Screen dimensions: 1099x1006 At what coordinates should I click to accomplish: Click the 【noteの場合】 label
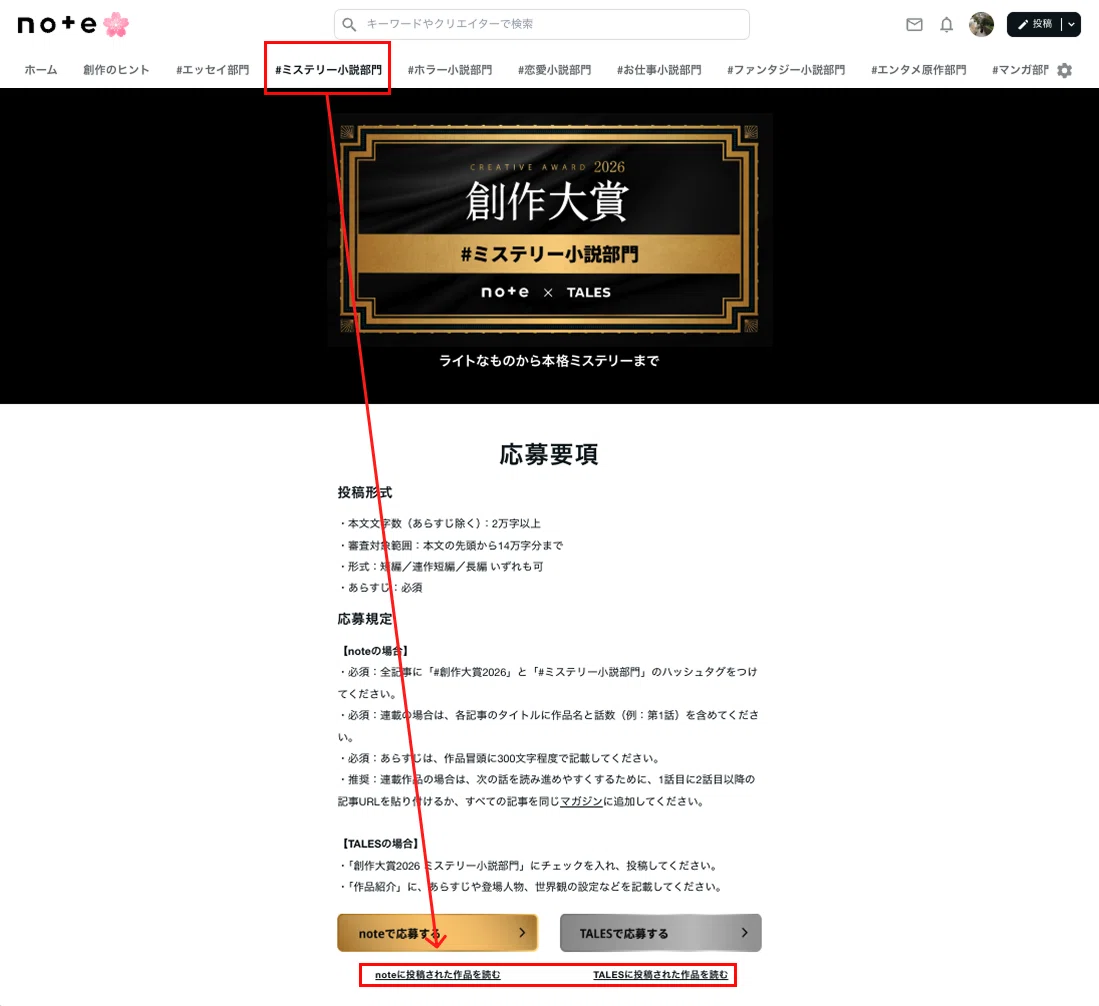[x=375, y=651]
